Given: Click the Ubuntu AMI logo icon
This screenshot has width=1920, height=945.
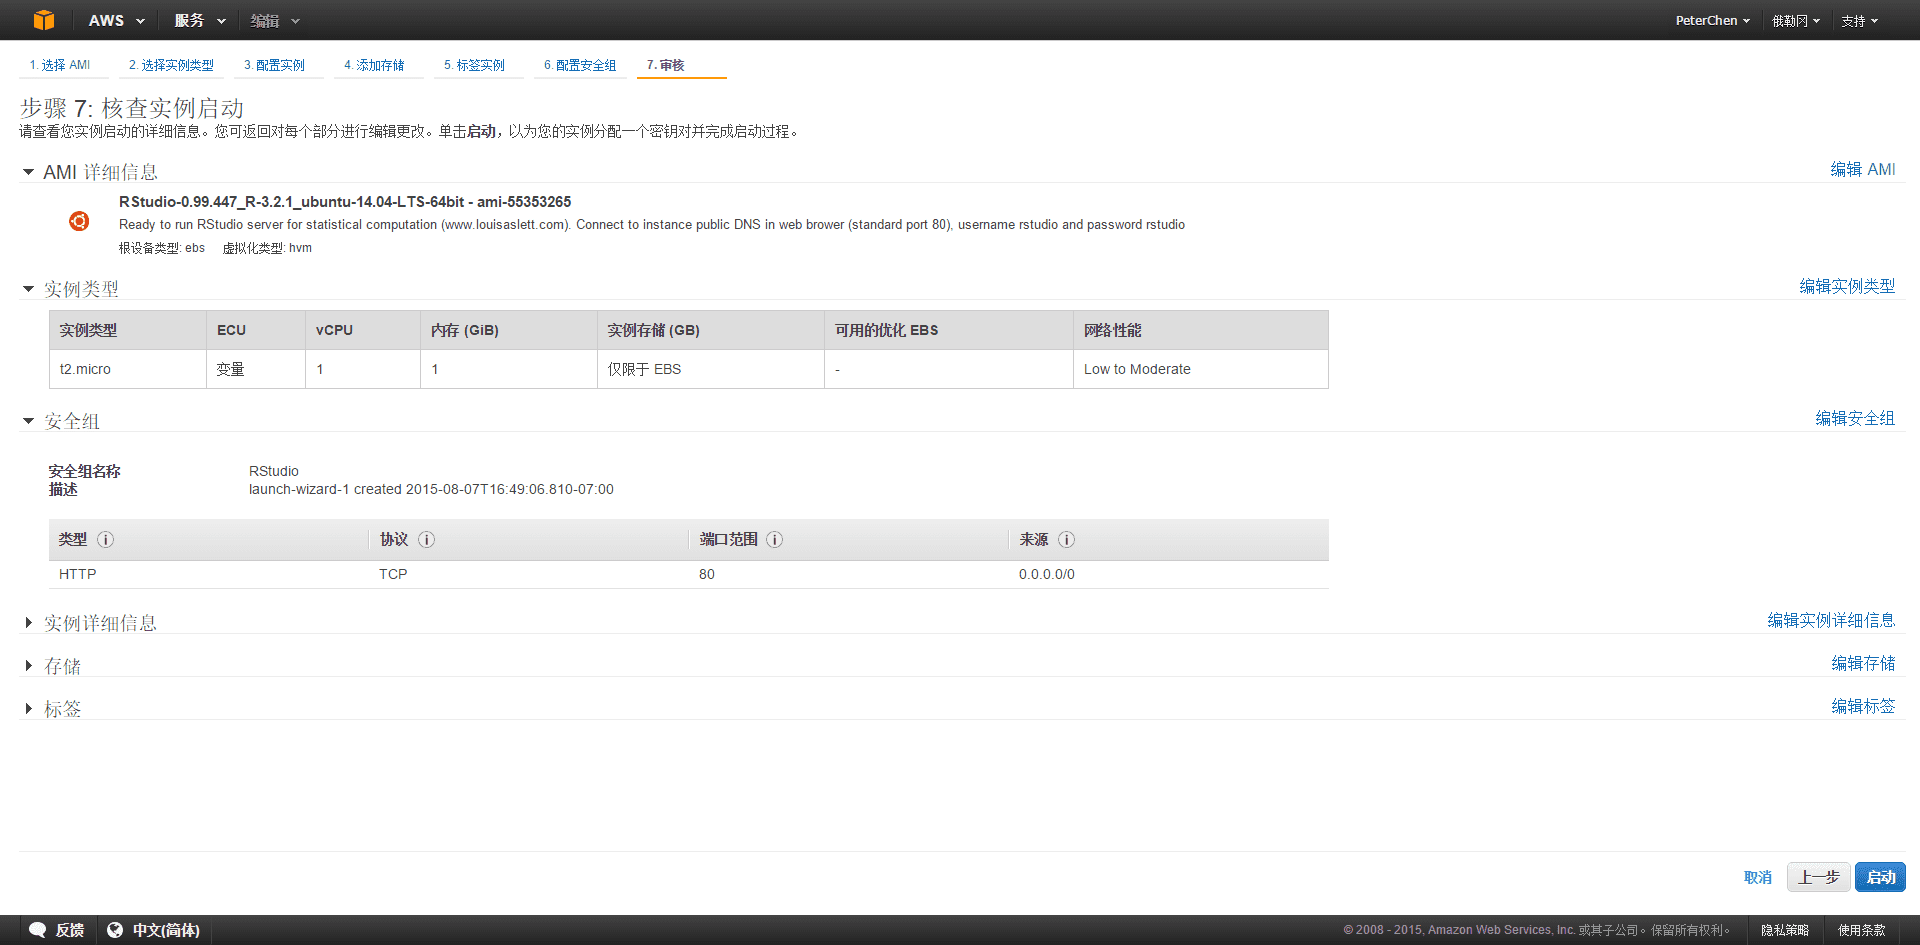Looking at the screenshot, I should coord(79,221).
